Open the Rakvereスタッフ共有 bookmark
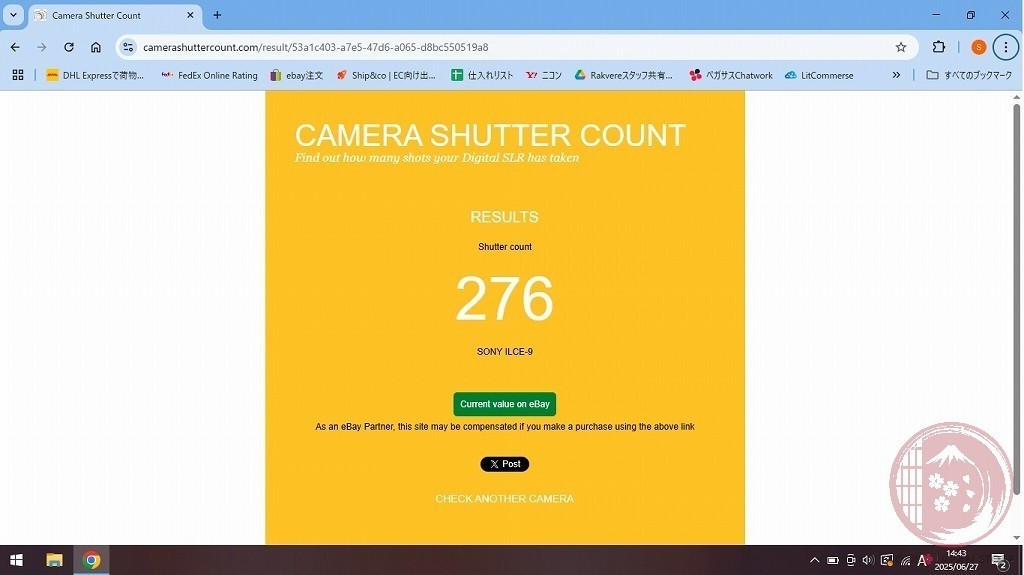 pyautogui.click(x=624, y=75)
